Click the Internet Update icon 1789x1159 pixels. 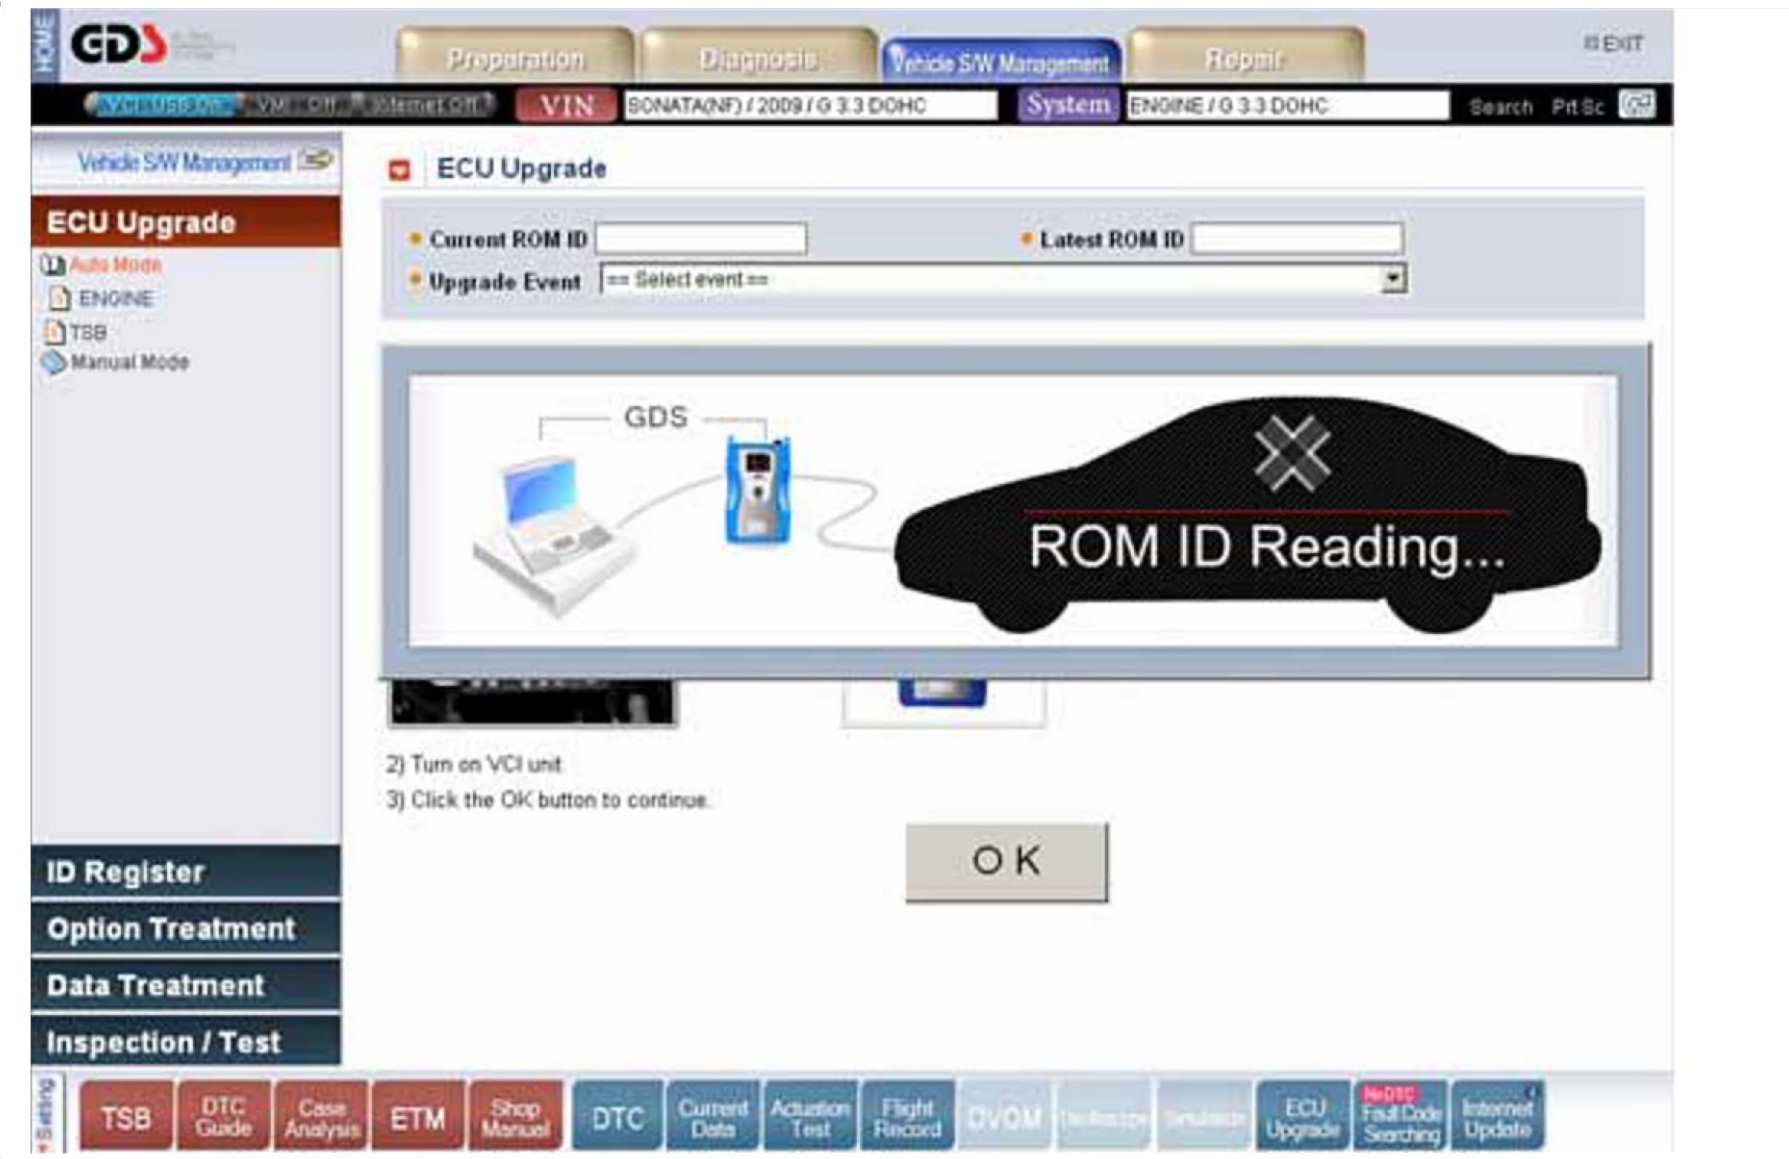[1497, 1117]
